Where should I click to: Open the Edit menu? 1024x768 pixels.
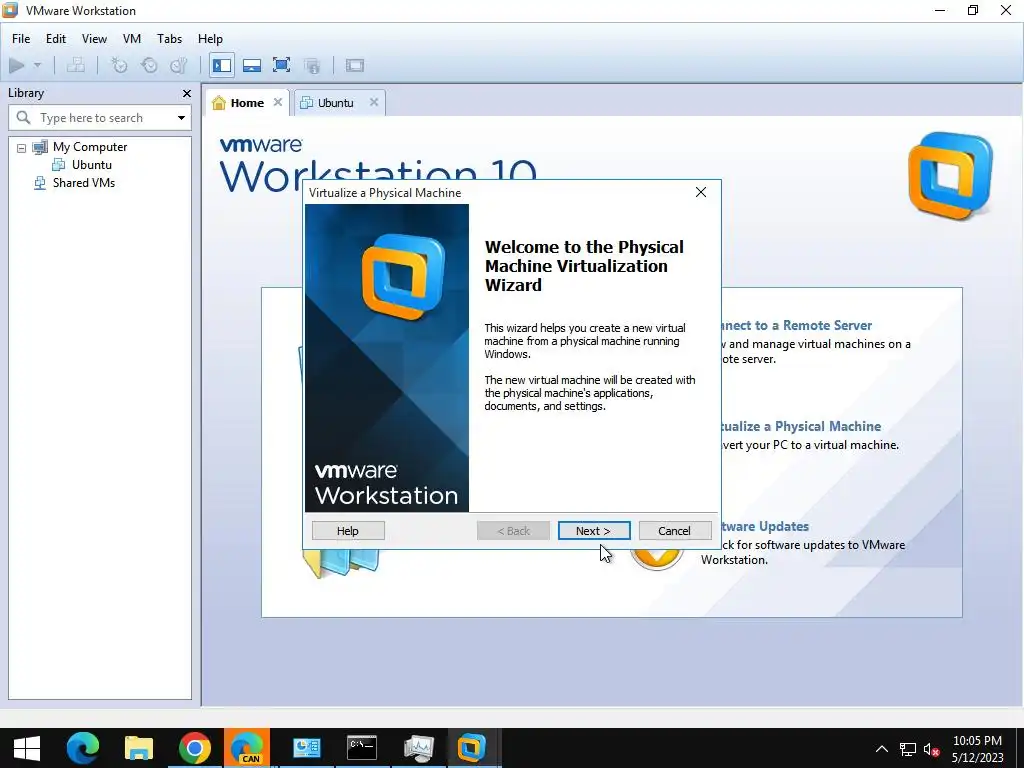click(56, 39)
